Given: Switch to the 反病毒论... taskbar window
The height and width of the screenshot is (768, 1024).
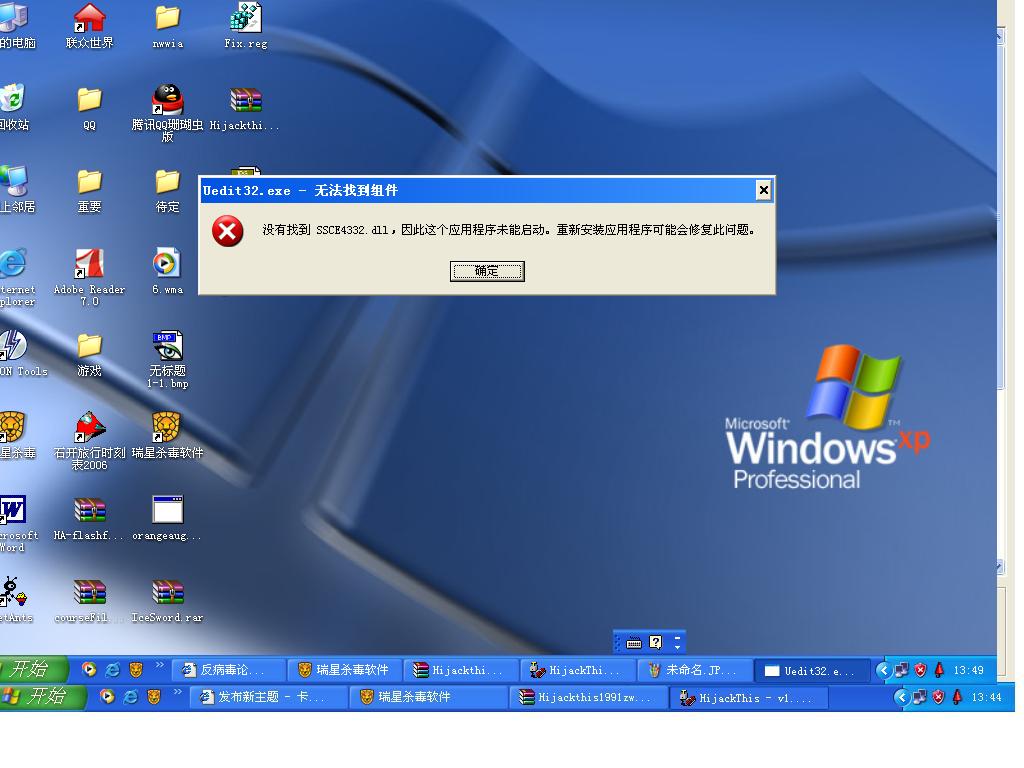Looking at the screenshot, I should click(229, 670).
